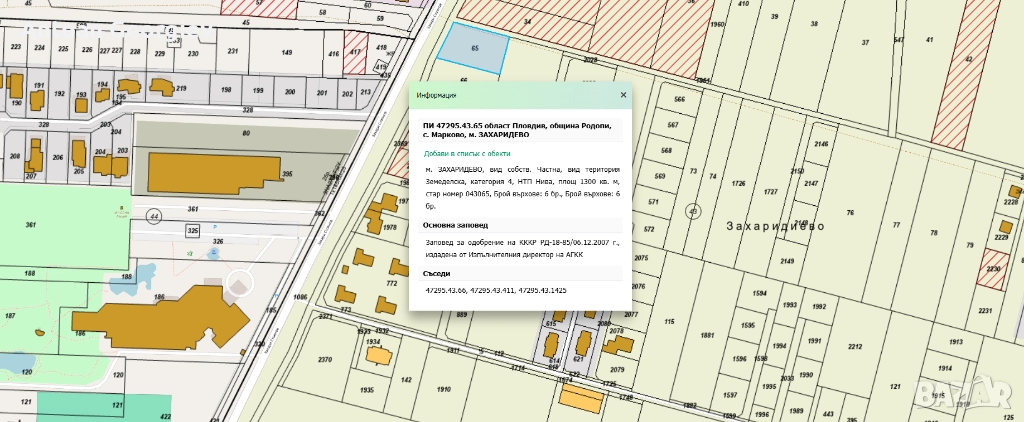
Task: Close the Информация popup
Action: tap(623, 96)
